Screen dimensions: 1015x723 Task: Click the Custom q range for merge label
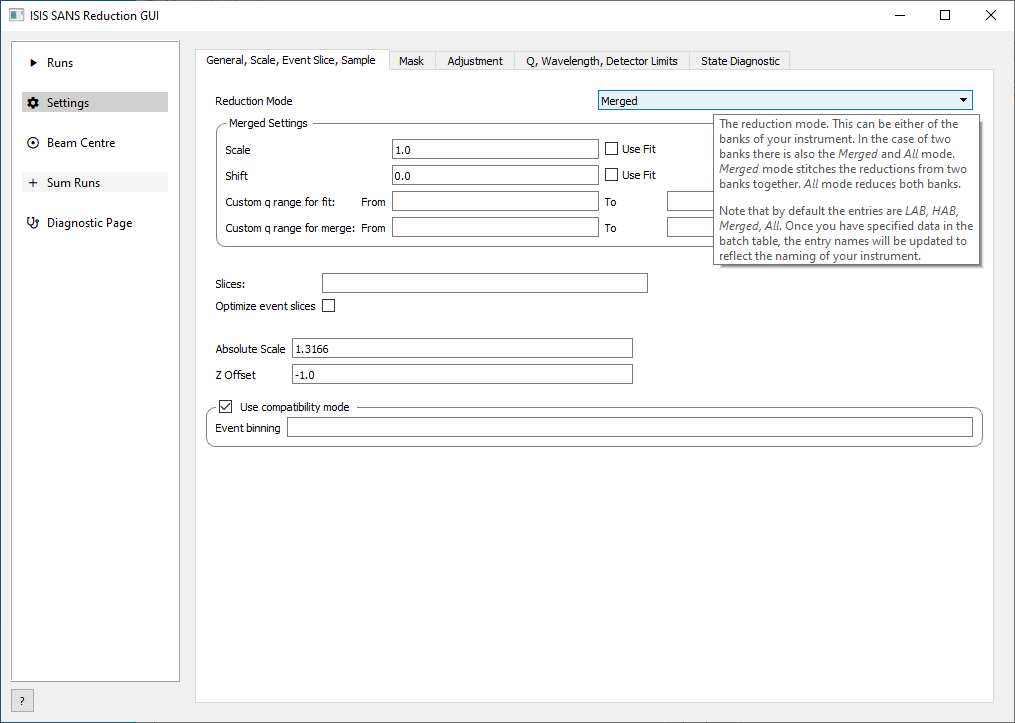click(290, 228)
